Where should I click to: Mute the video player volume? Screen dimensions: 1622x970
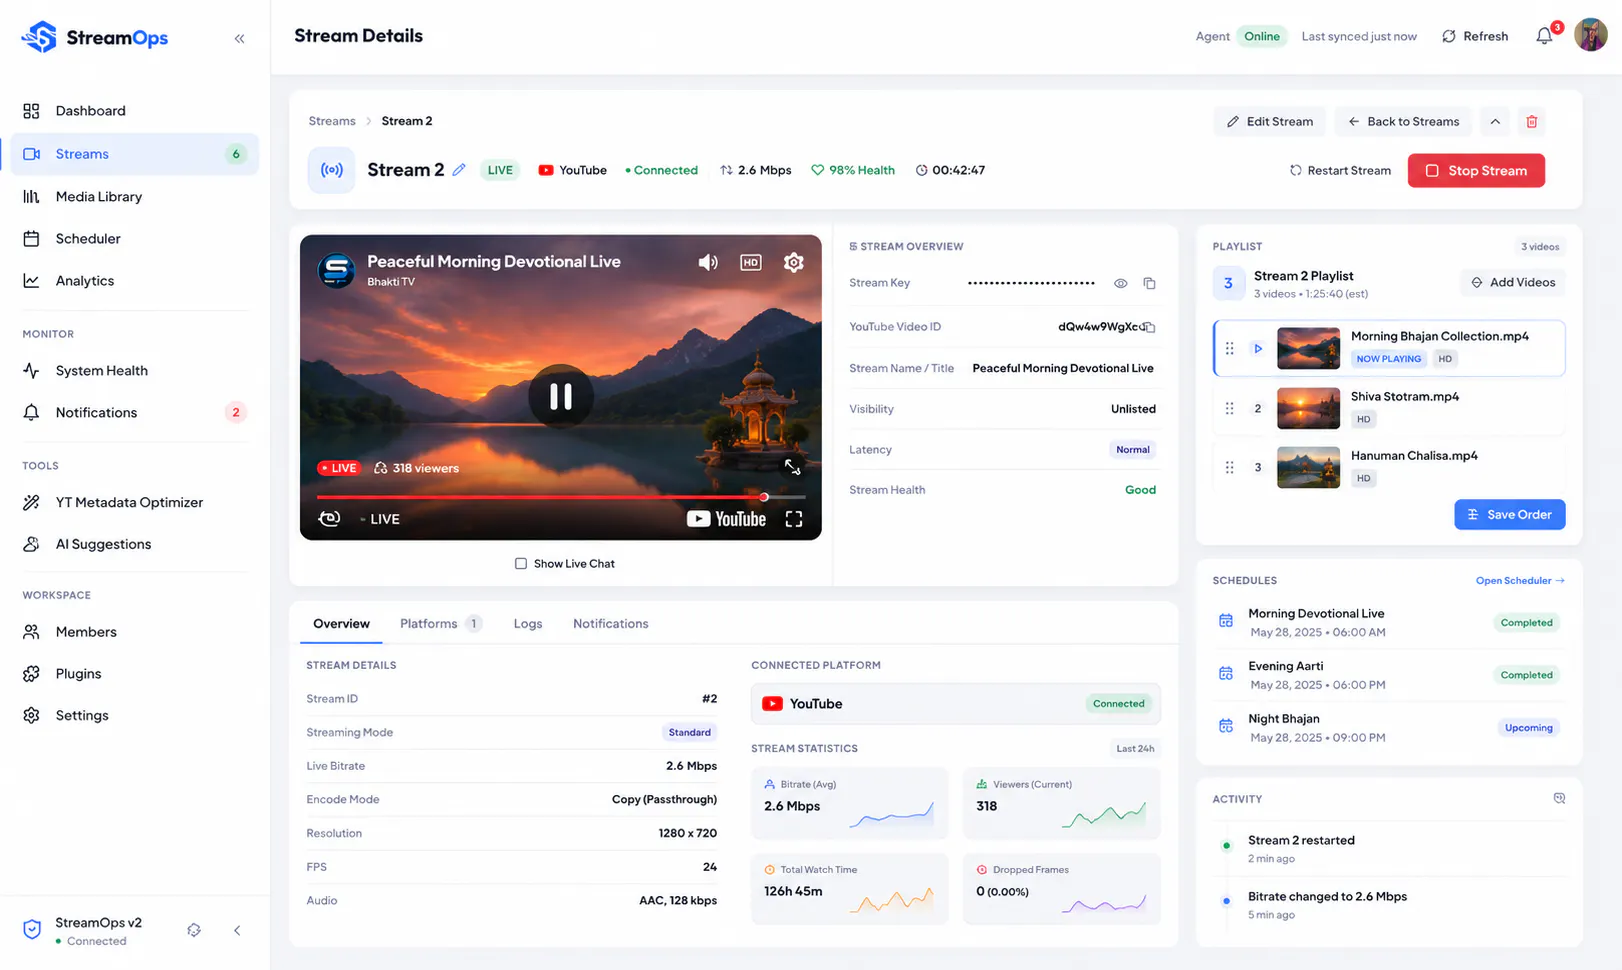pos(708,262)
